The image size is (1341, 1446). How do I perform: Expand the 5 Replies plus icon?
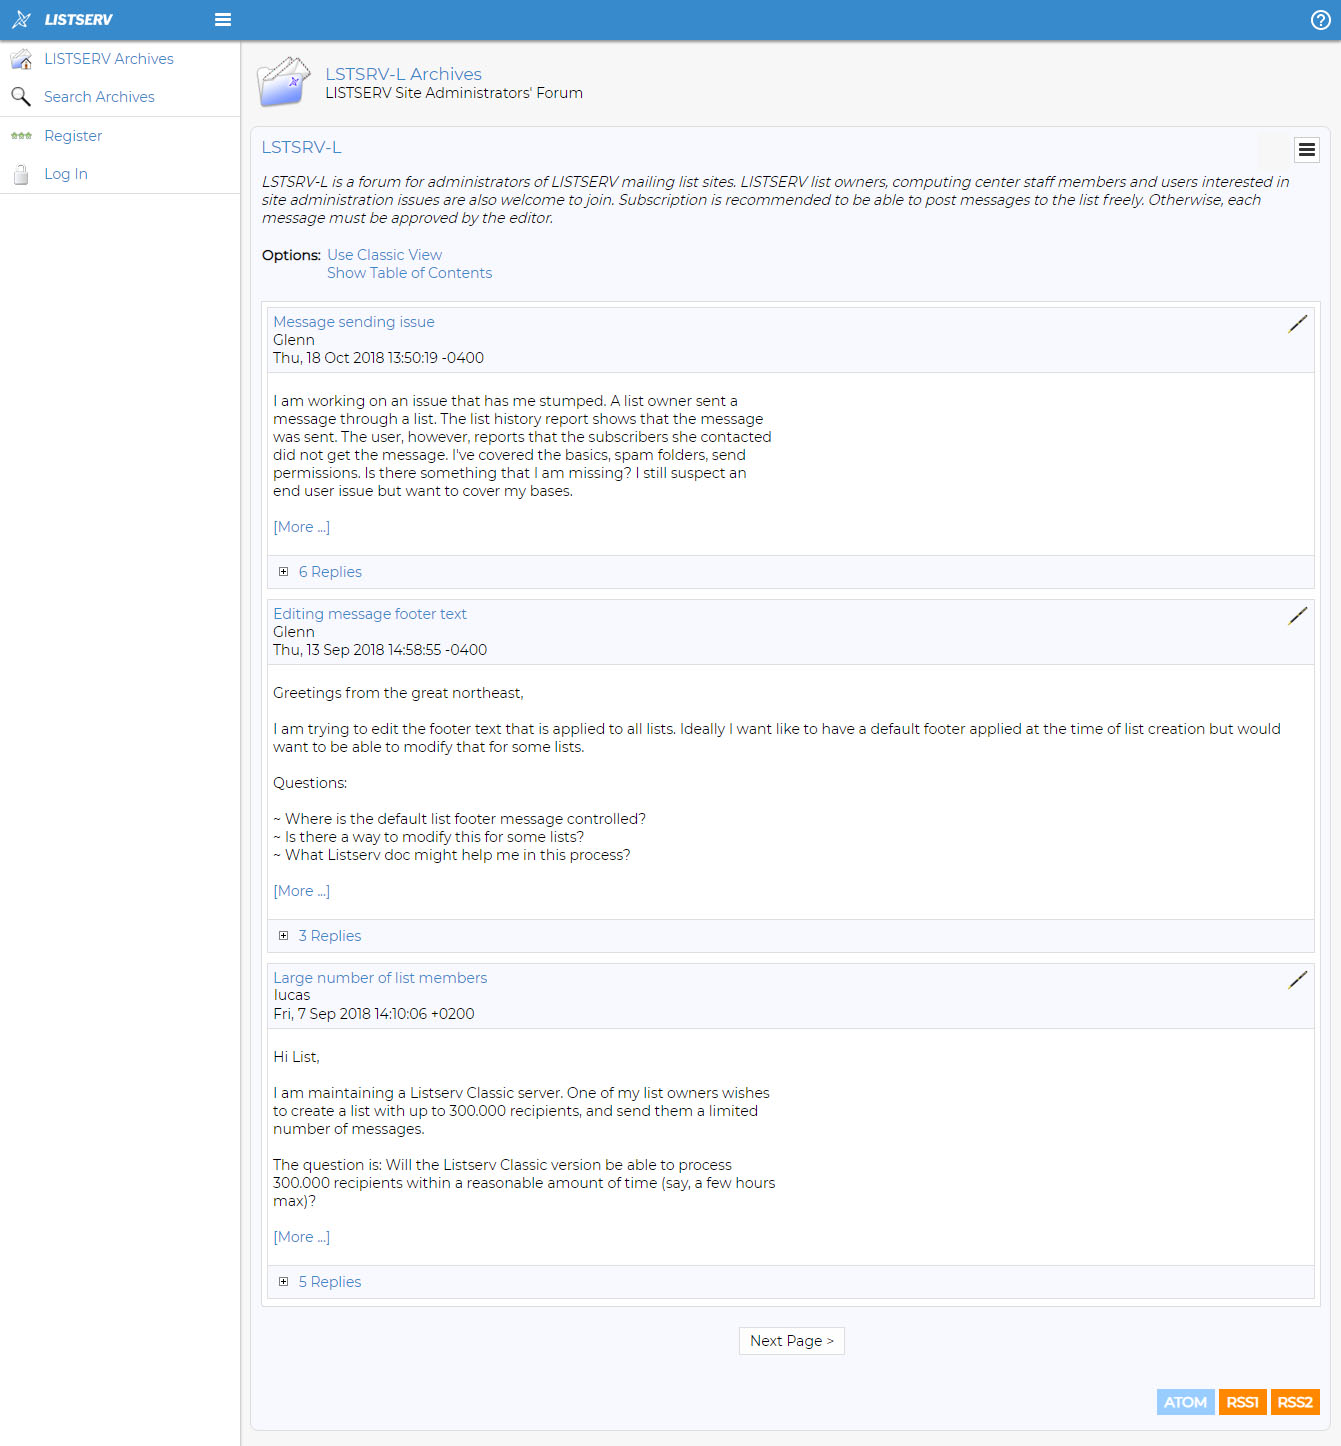pyautogui.click(x=284, y=1282)
